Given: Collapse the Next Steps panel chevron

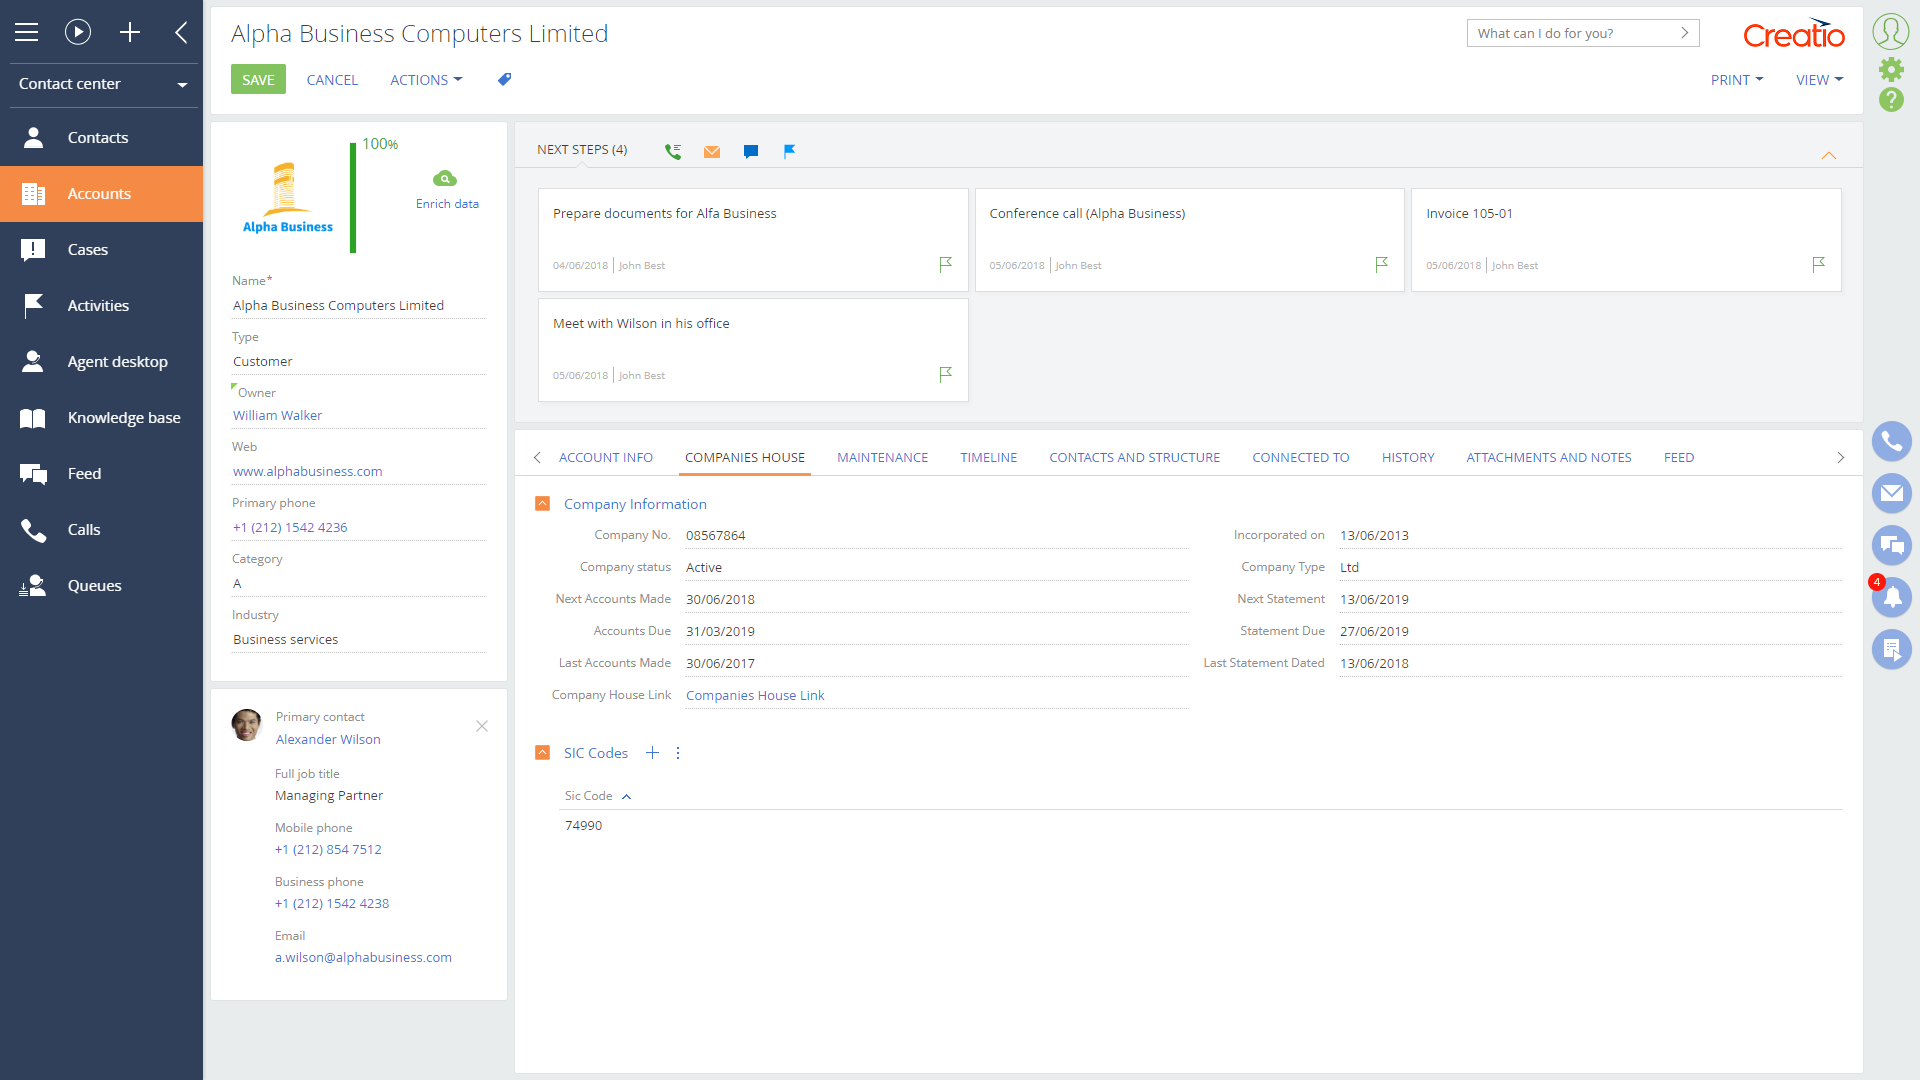Looking at the screenshot, I should (1829, 155).
